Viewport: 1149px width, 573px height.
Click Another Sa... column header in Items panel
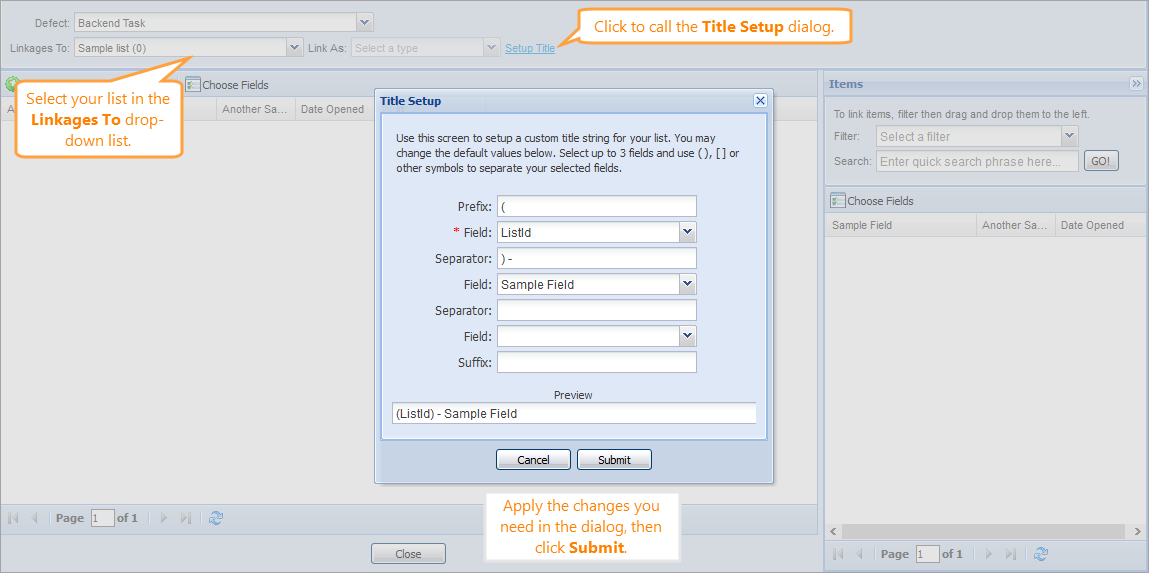1016,225
